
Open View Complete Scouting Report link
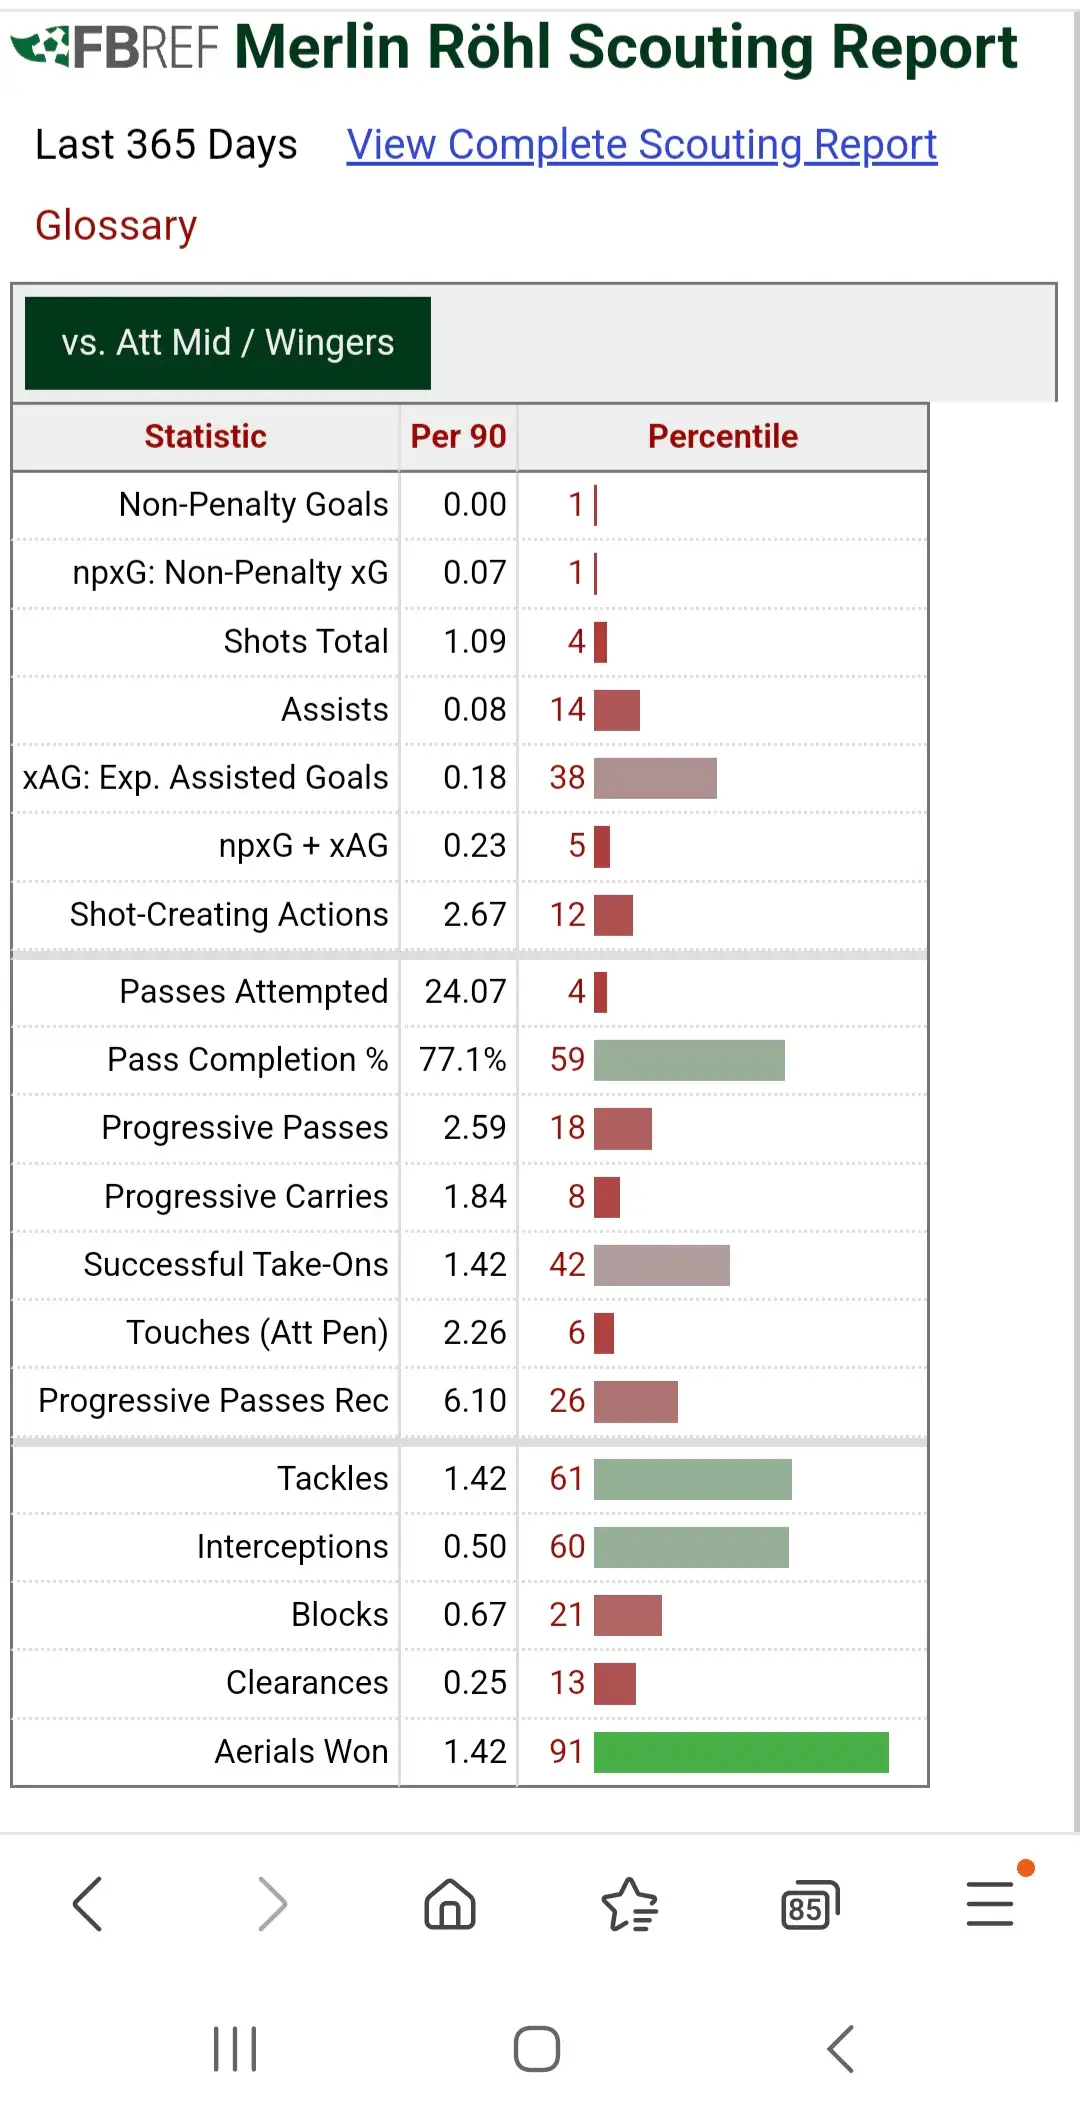click(x=641, y=145)
